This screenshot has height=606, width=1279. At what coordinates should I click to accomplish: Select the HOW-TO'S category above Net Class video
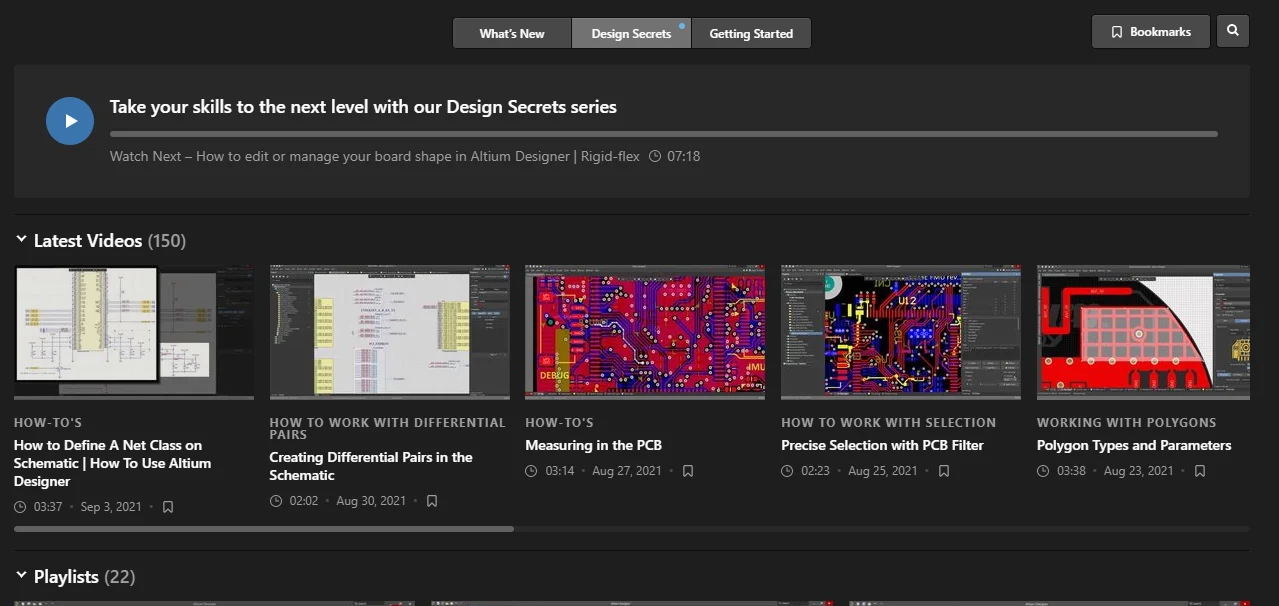tap(48, 423)
